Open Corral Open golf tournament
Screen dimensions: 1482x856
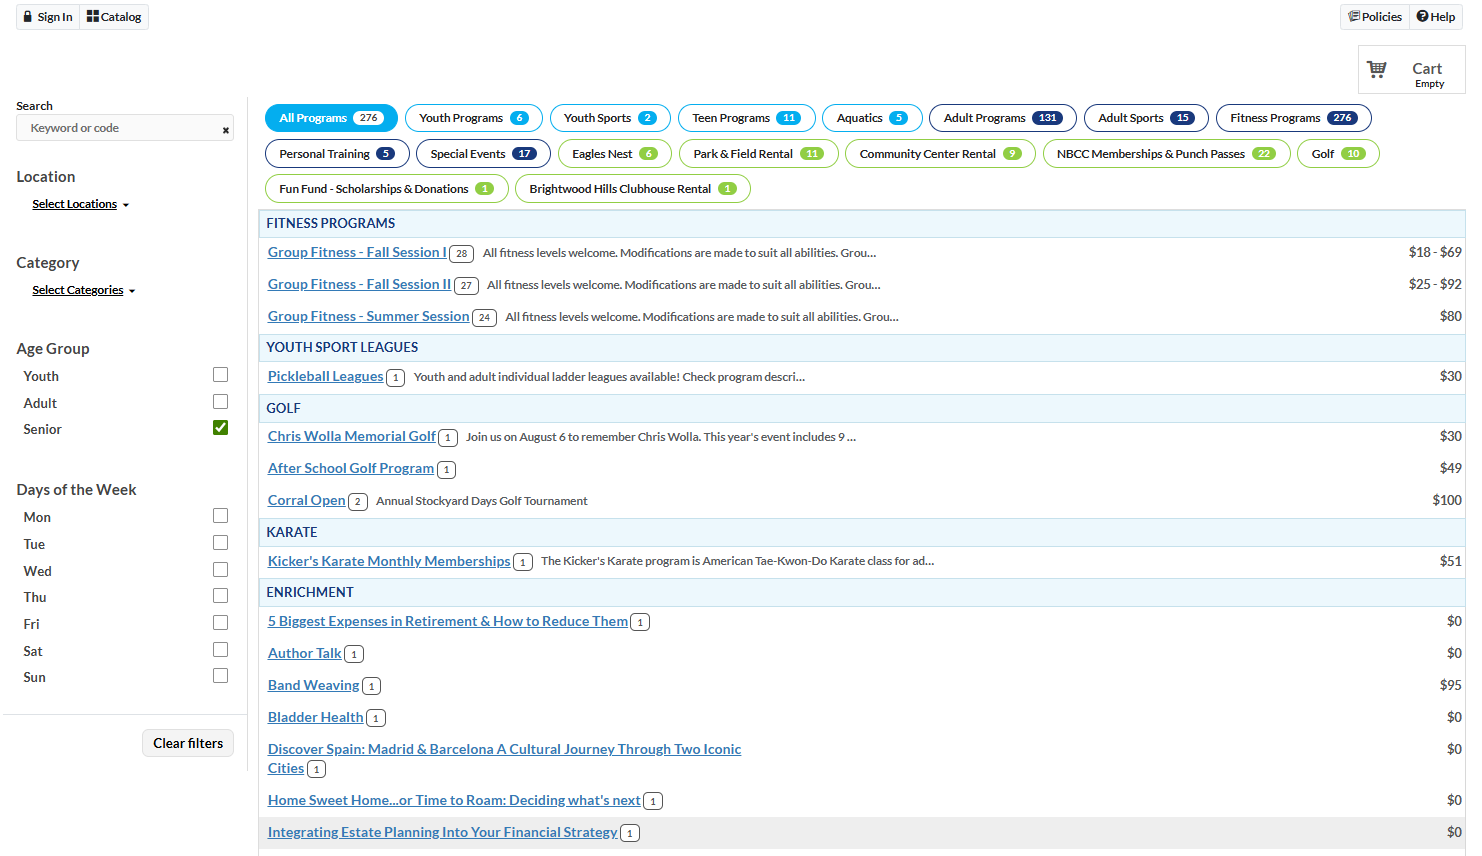pyautogui.click(x=306, y=500)
